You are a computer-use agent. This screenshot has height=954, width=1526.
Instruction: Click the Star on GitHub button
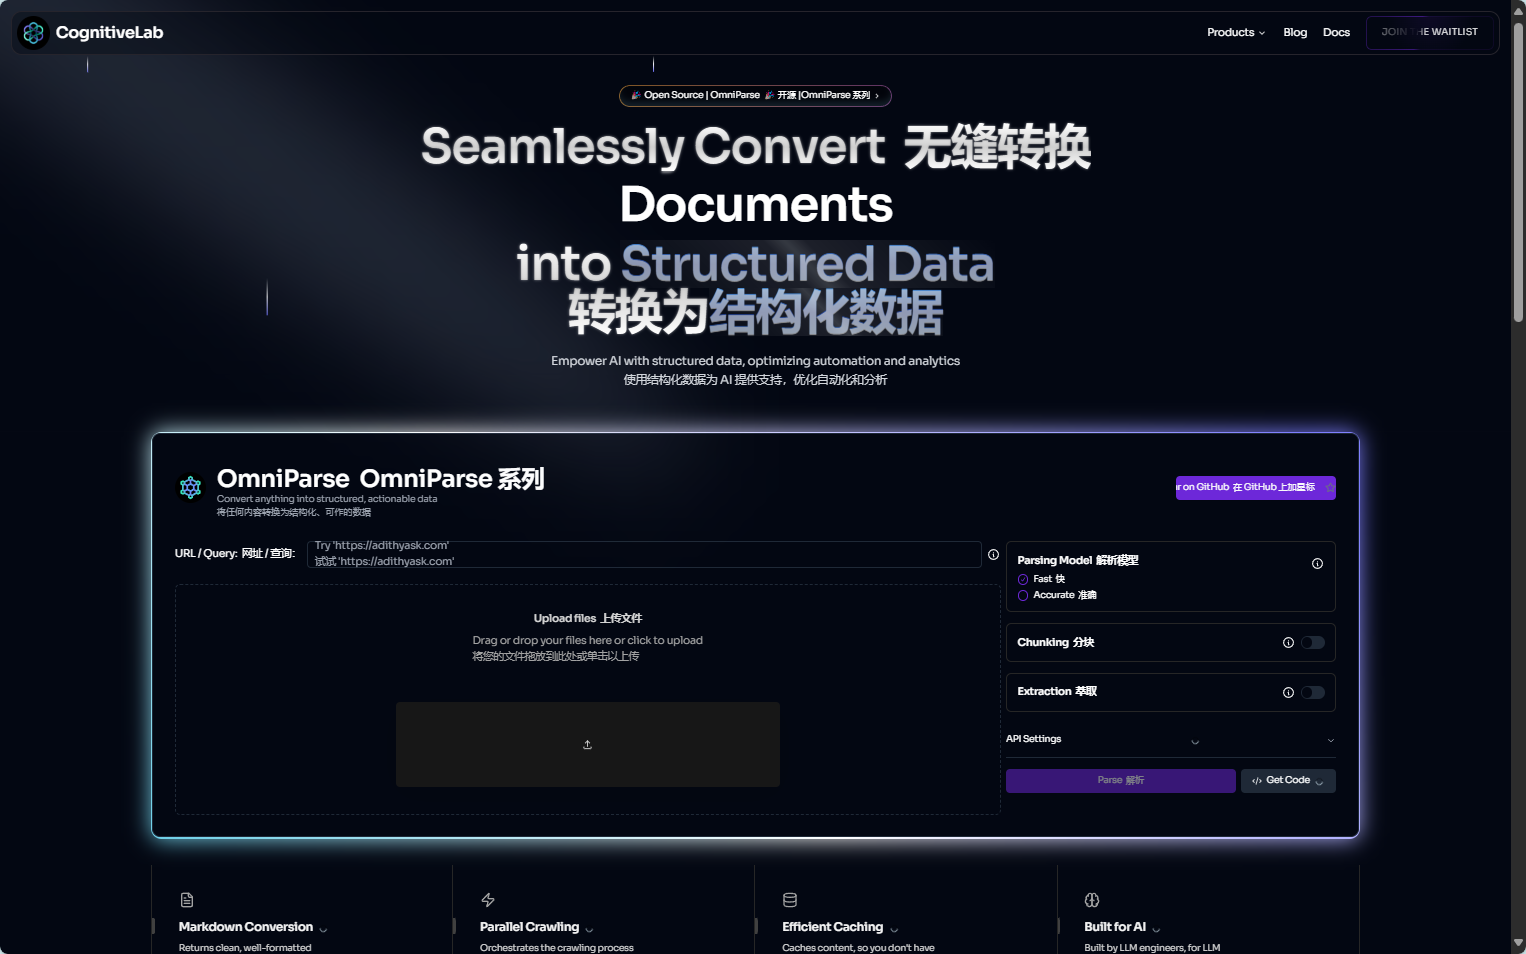pyautogui.click(x=1255, y=488)
